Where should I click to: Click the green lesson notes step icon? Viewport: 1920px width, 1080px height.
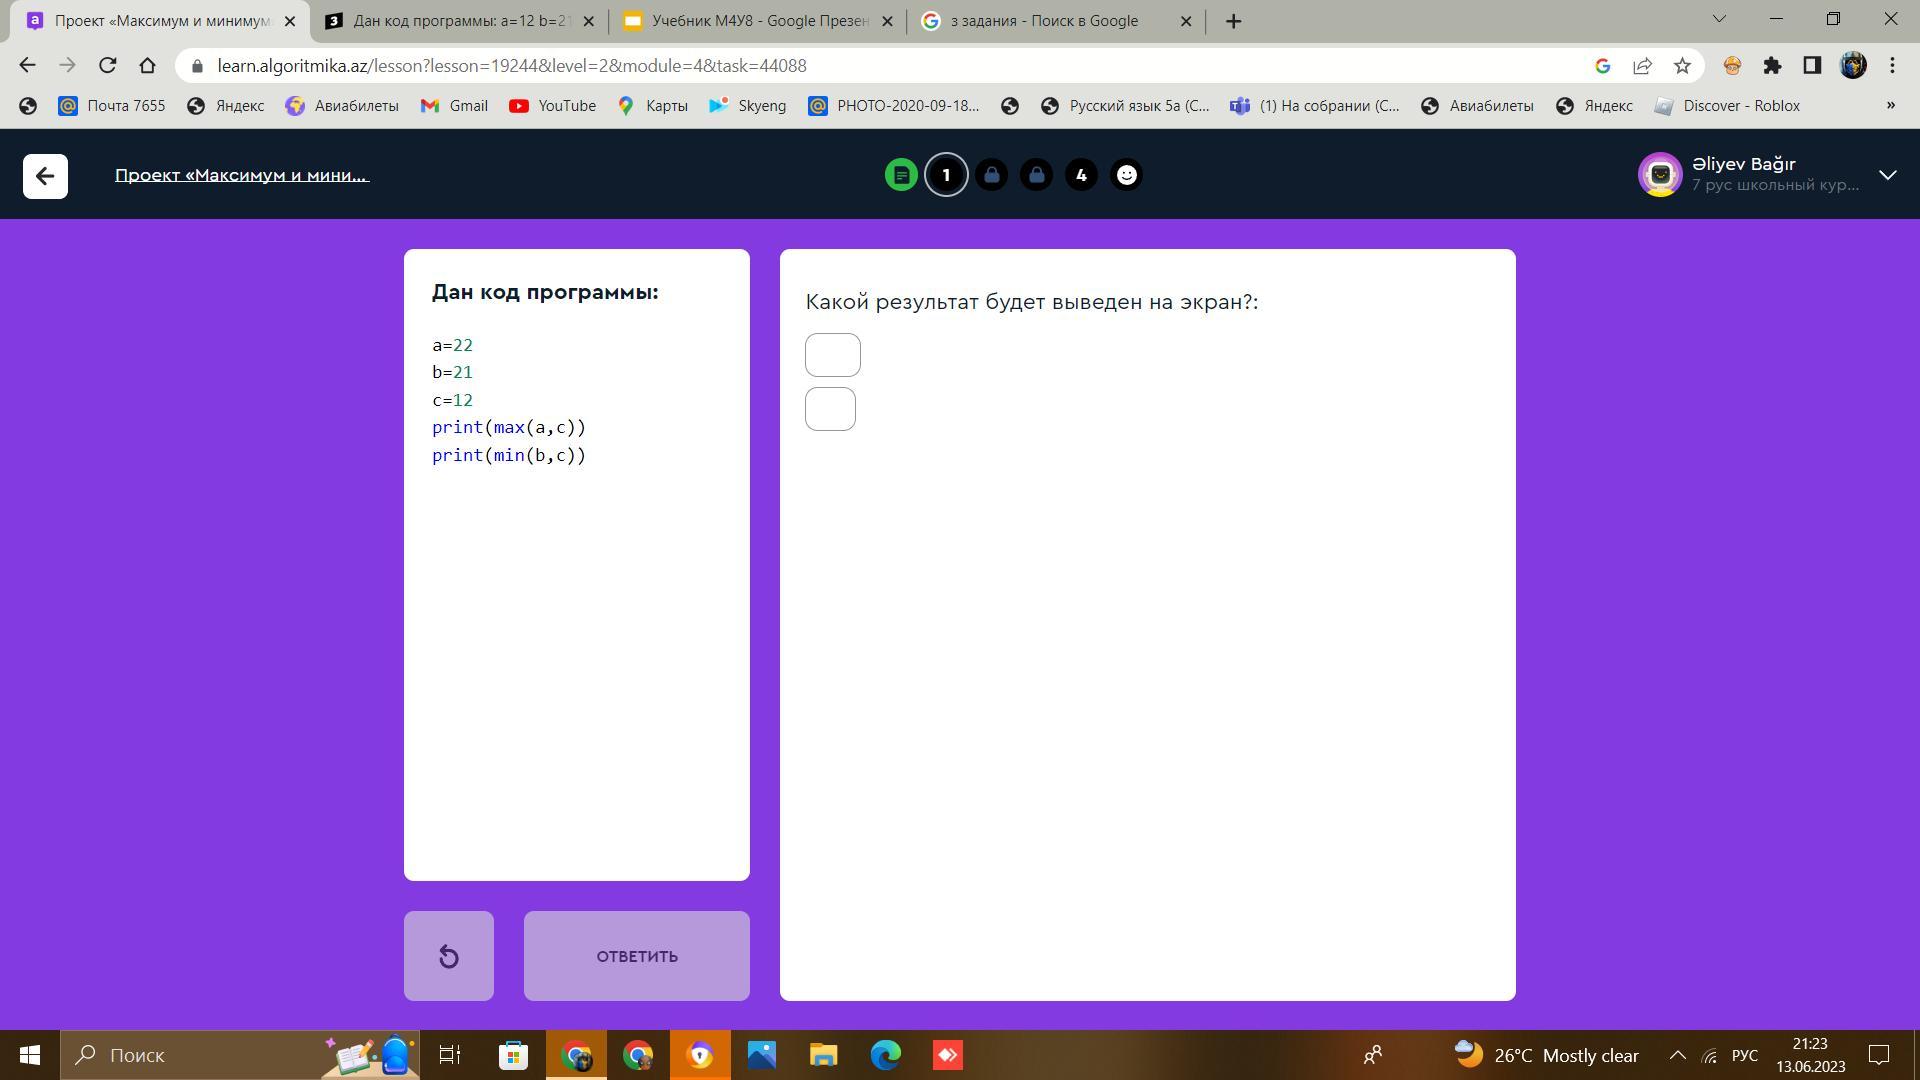coord(901,175)
